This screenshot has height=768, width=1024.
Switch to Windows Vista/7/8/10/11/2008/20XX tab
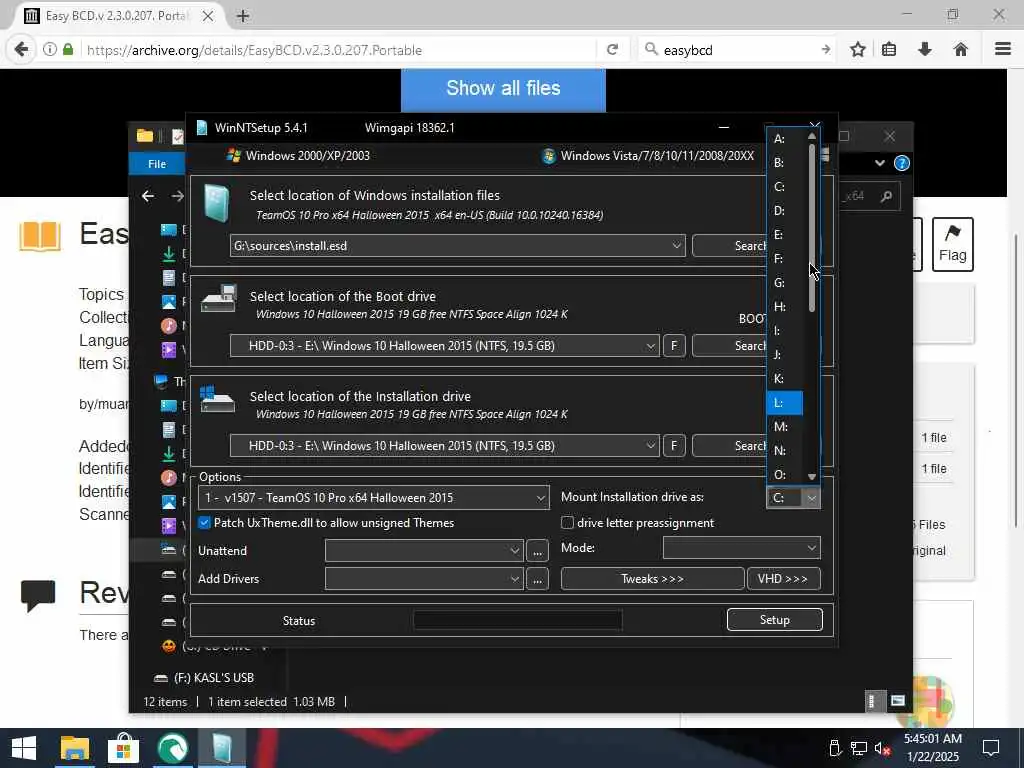click(x=648, y=155)
